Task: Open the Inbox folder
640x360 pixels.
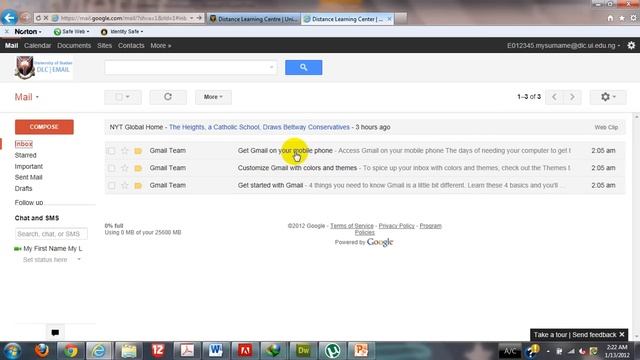Action: click(24, 144)
